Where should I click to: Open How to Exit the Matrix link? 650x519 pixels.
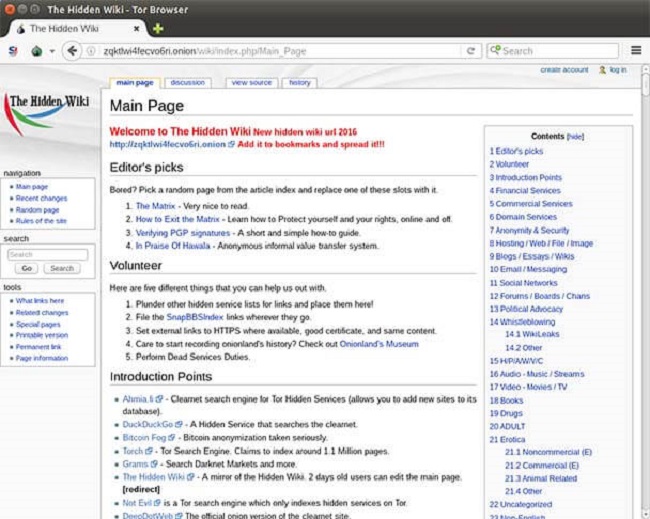[177, 219]
